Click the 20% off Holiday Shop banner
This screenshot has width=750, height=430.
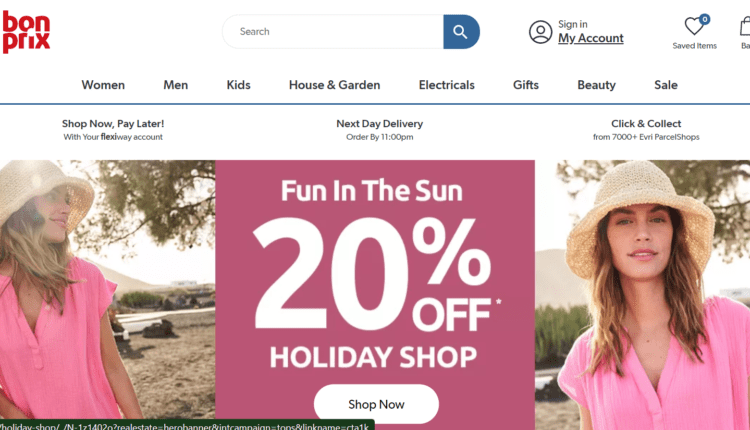coord(375,277)
